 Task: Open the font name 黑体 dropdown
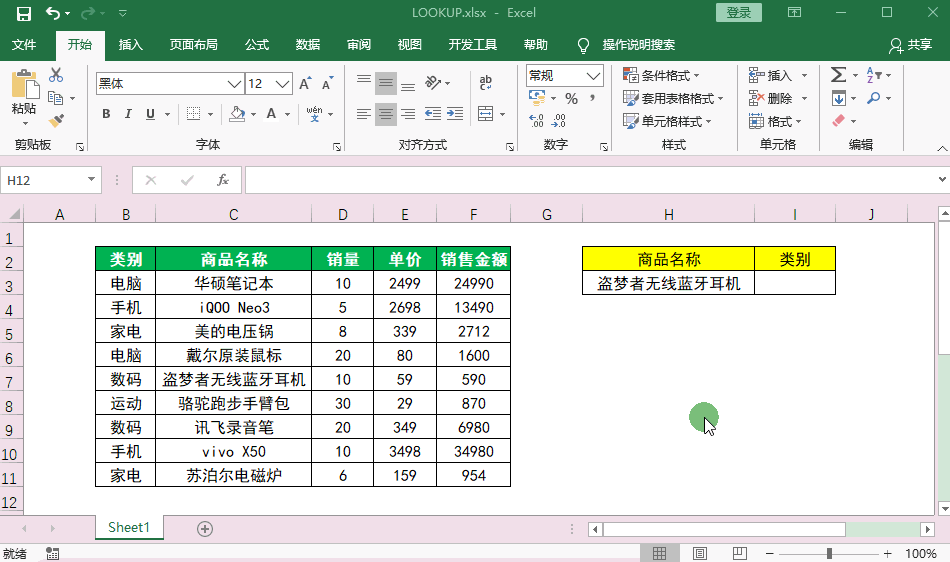pyautogui.click(x=234, y=84)
